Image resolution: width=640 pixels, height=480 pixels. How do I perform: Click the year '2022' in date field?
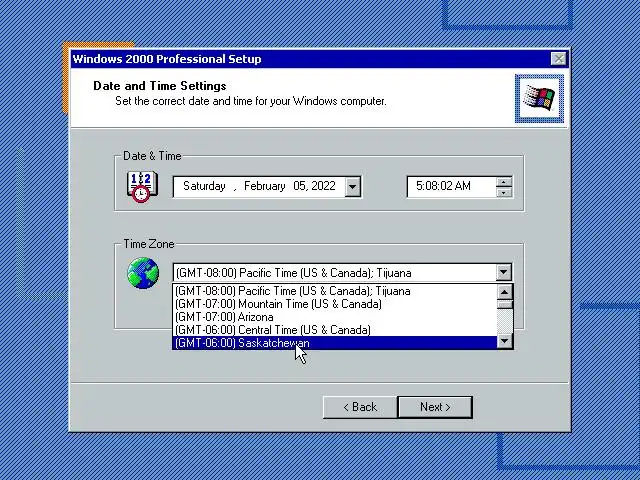323,186
